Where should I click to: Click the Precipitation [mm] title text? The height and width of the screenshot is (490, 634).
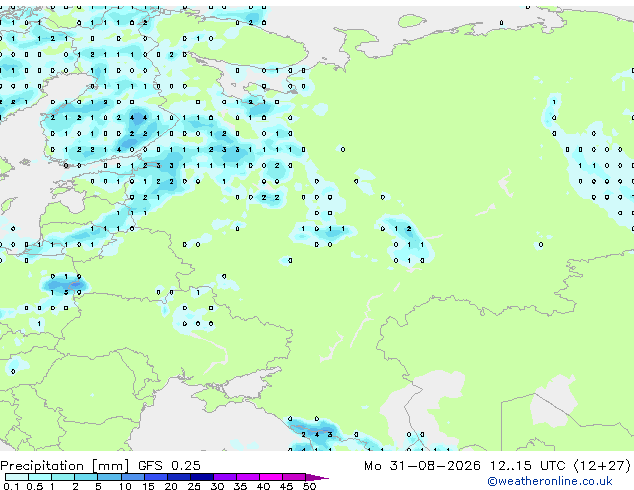(x=65, y=466)
